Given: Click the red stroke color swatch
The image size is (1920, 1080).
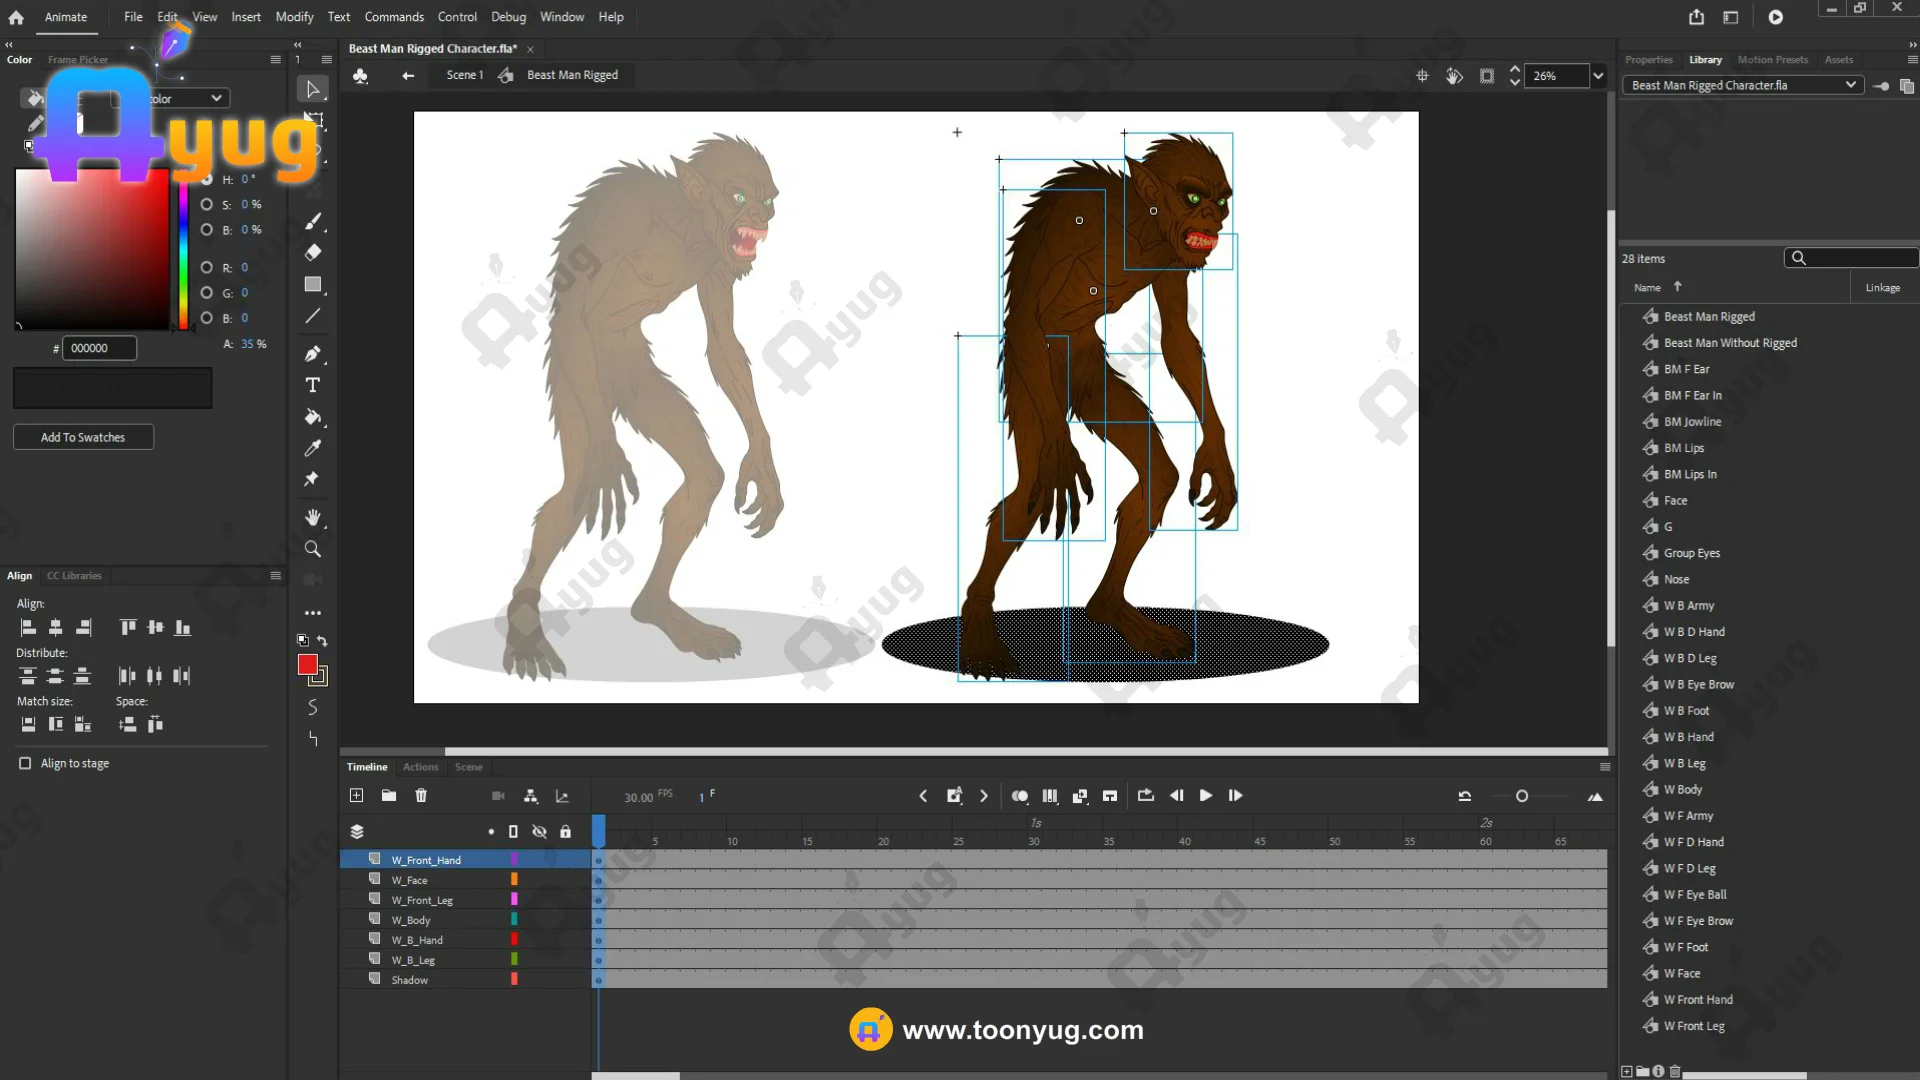Looking at the screenshot, I should (307, 664).
